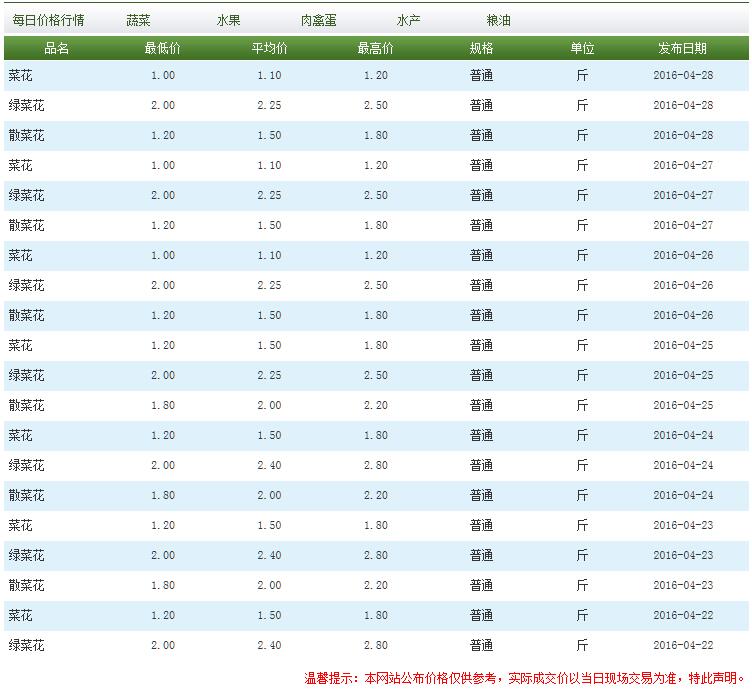Switch to the 水产 tab
The height and width of the screenshot is (691, 752).
coord(409,20)
